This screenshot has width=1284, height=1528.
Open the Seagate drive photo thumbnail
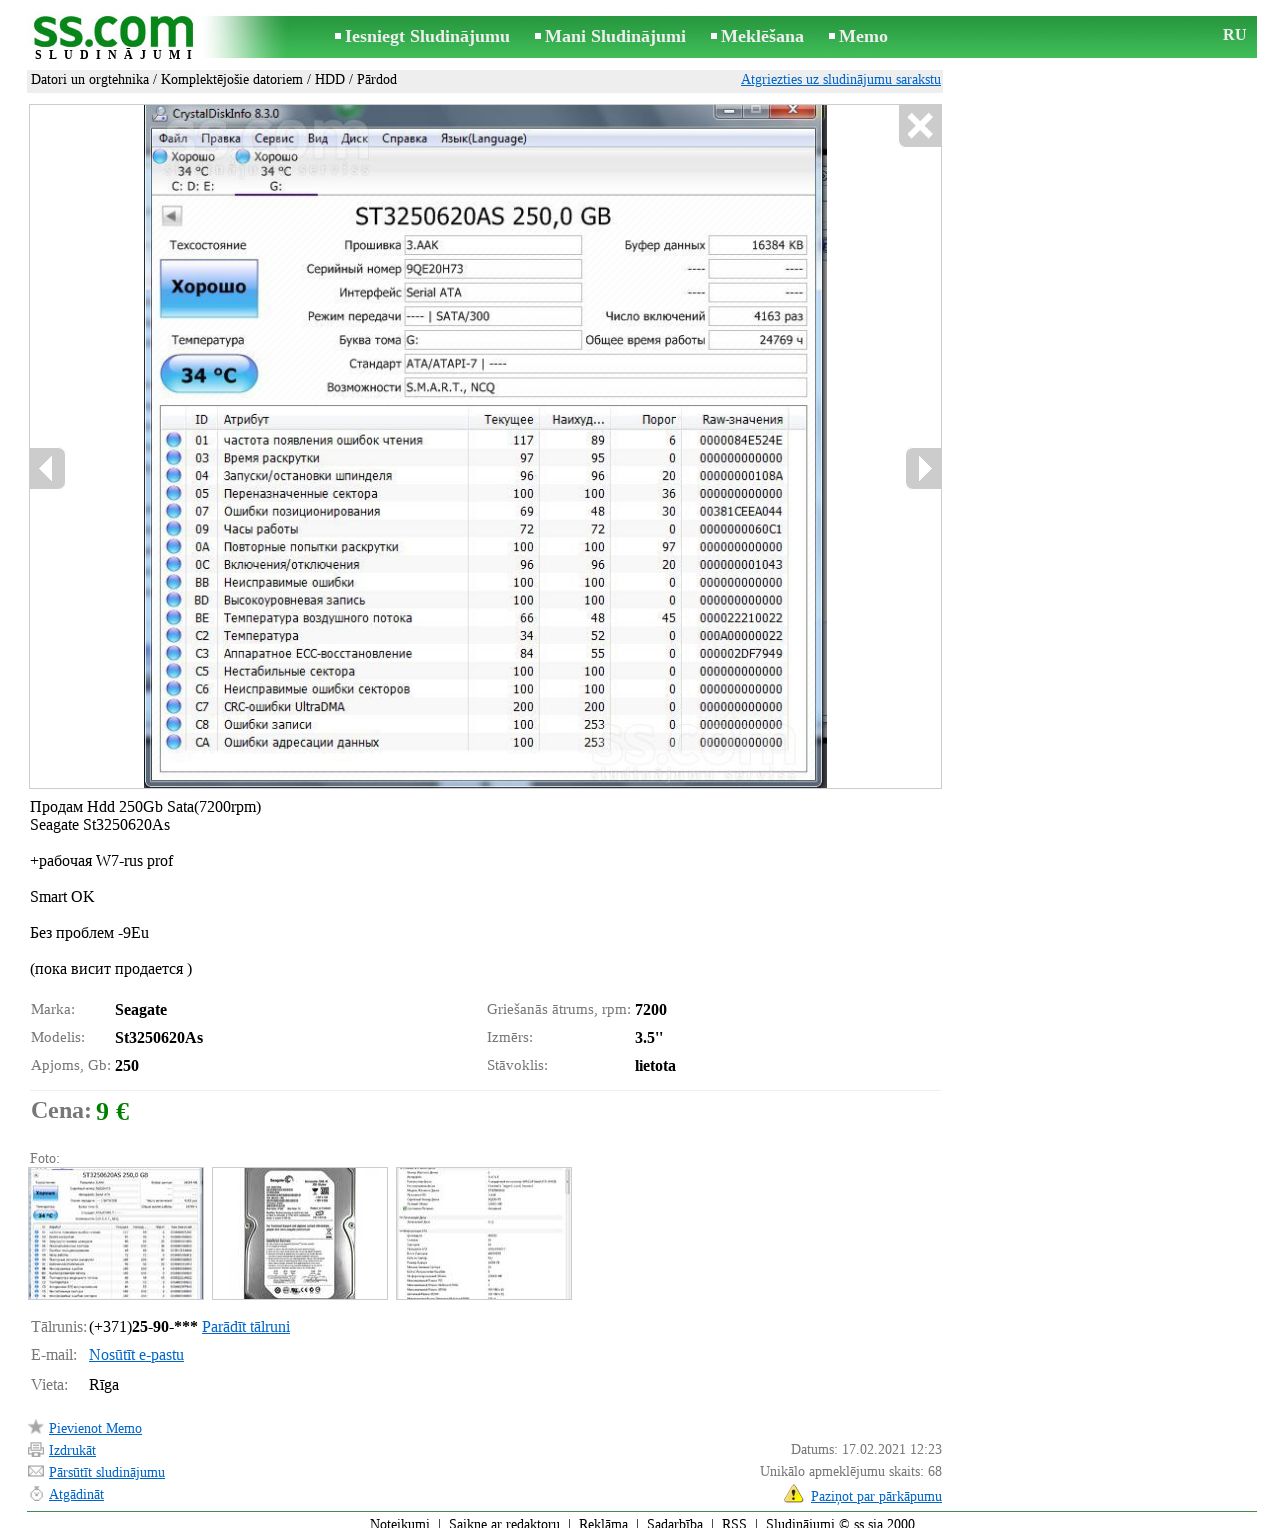click(300, 1233)
